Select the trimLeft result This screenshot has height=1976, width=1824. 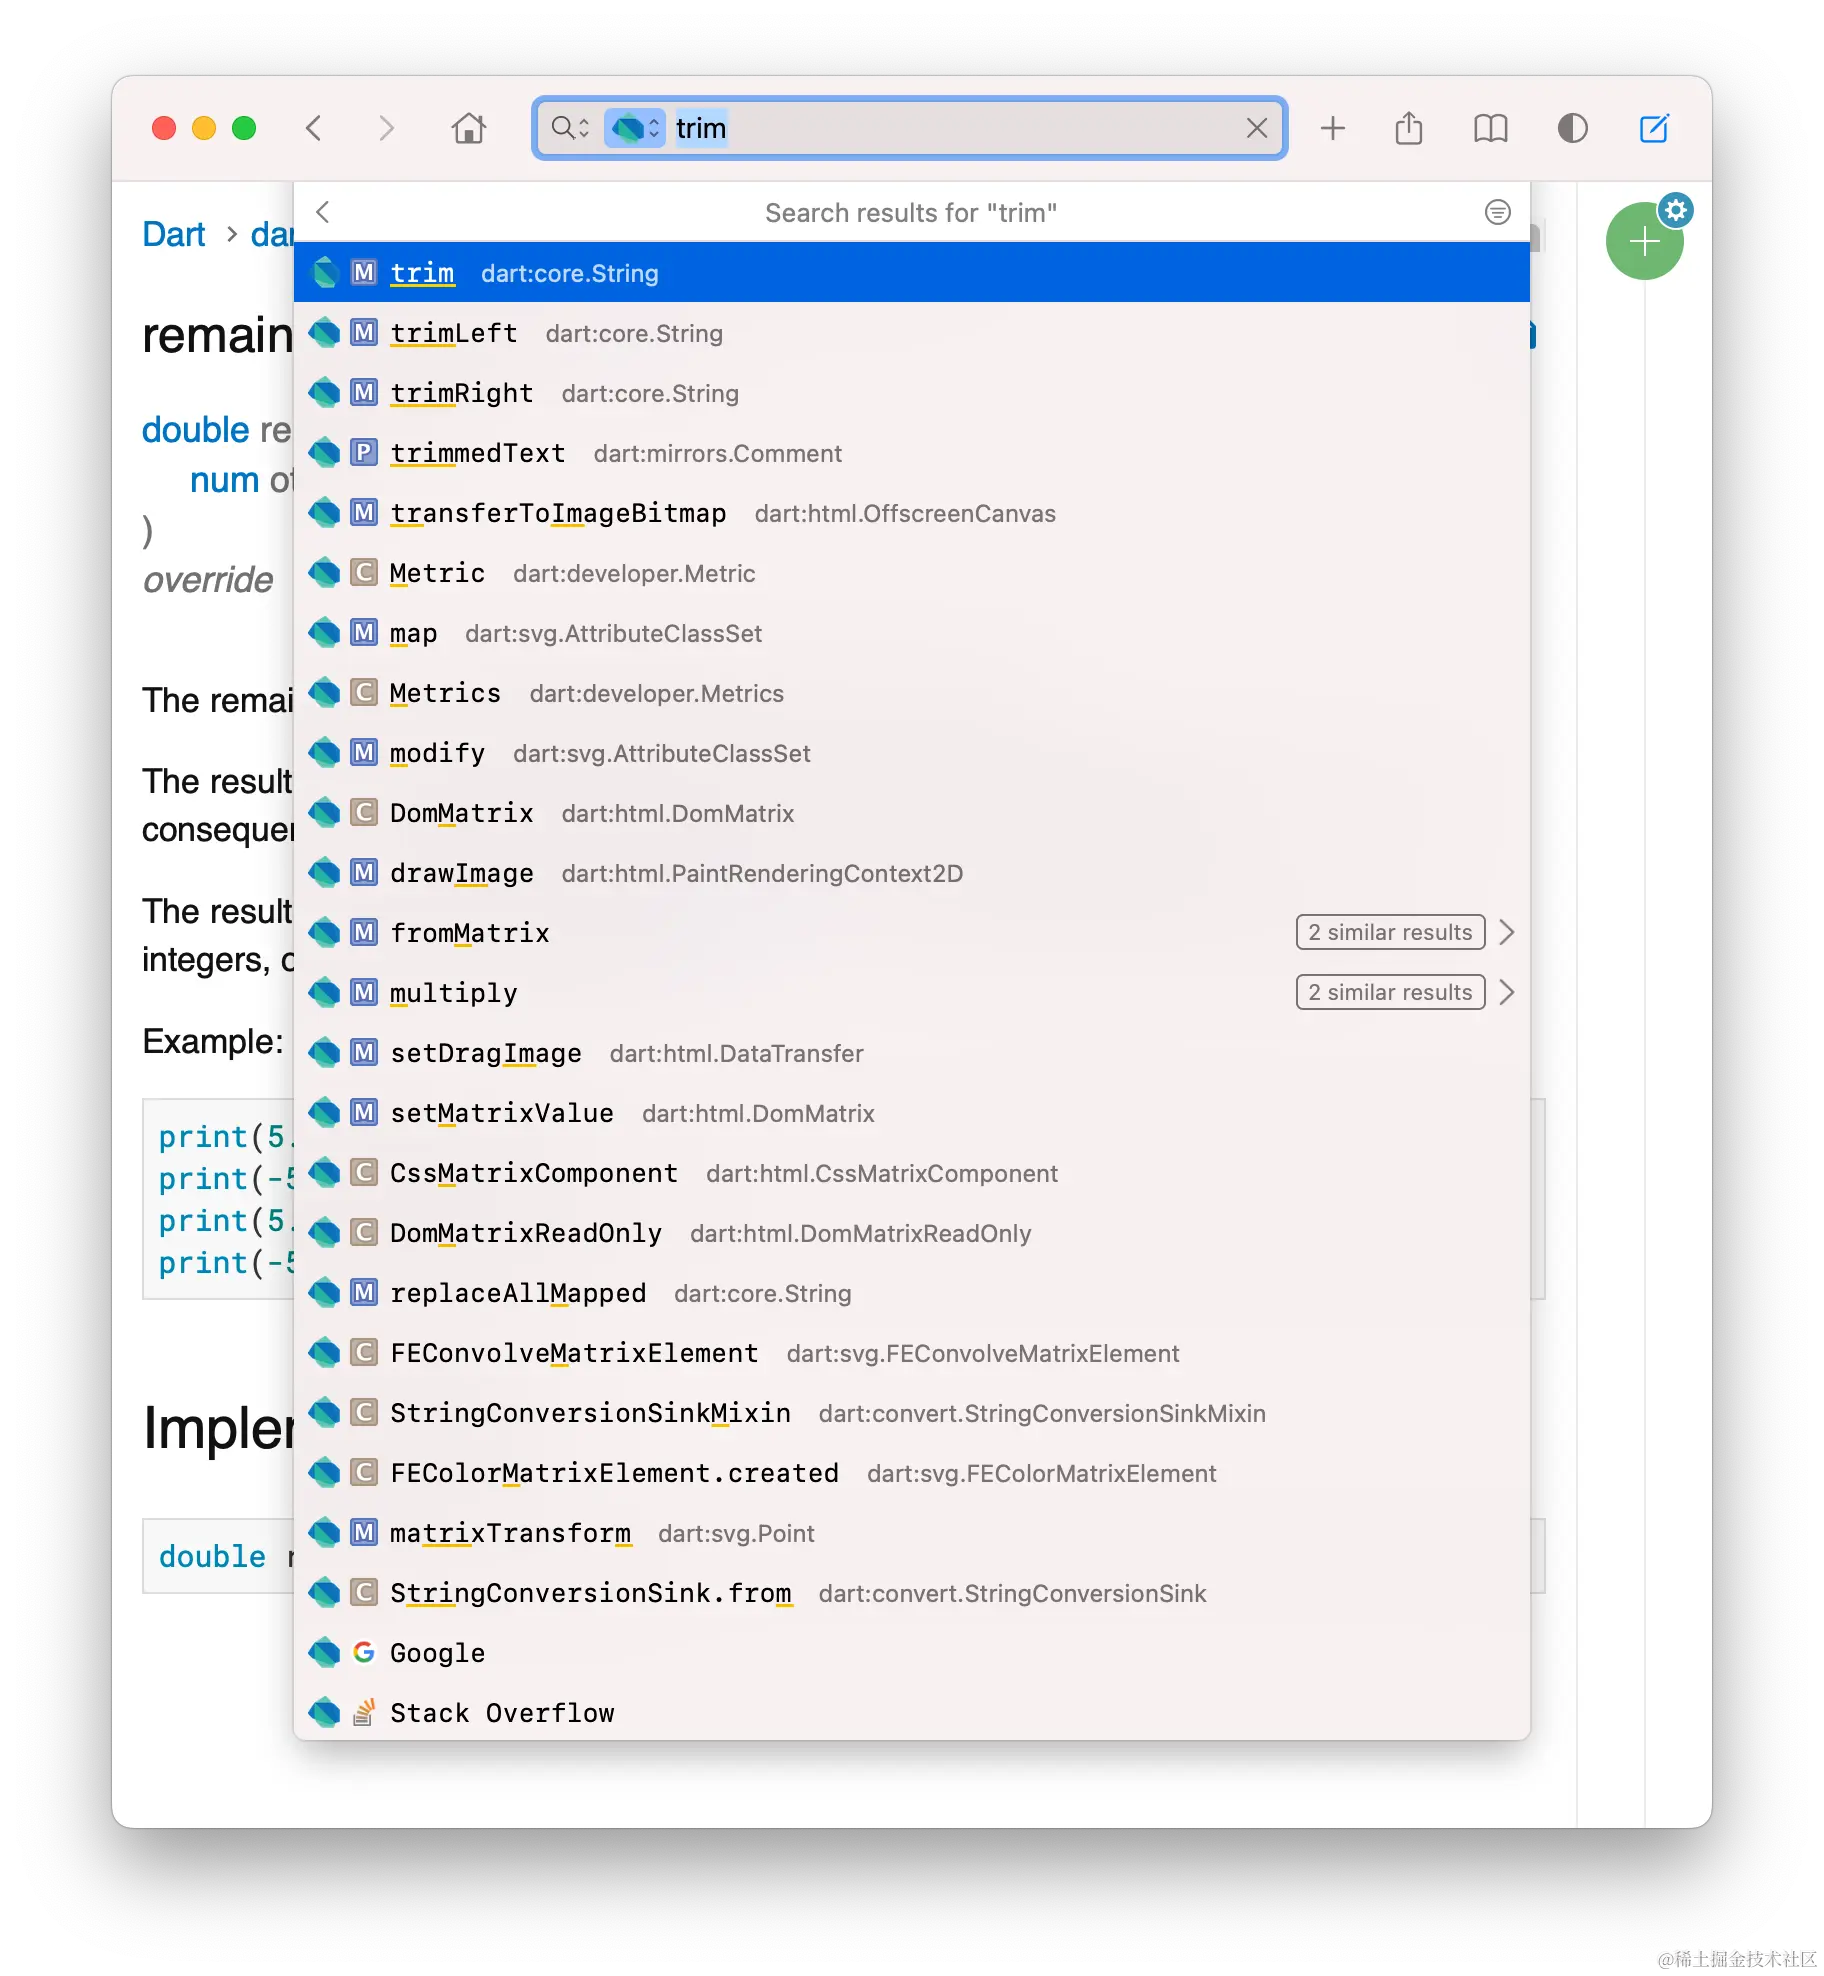tap(911, 332)
